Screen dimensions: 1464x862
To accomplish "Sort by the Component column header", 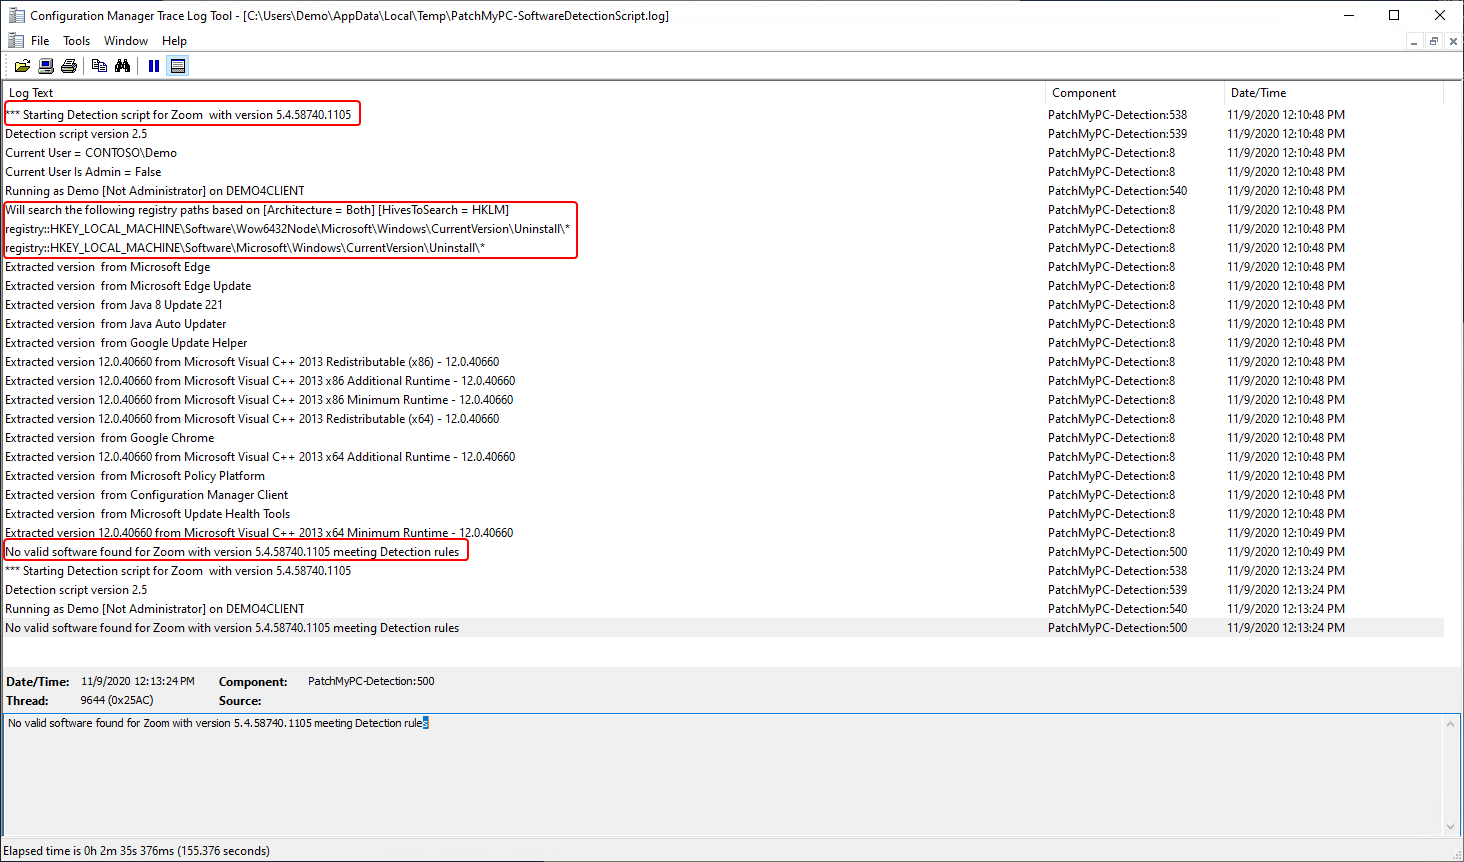I will coord(1134,93).
